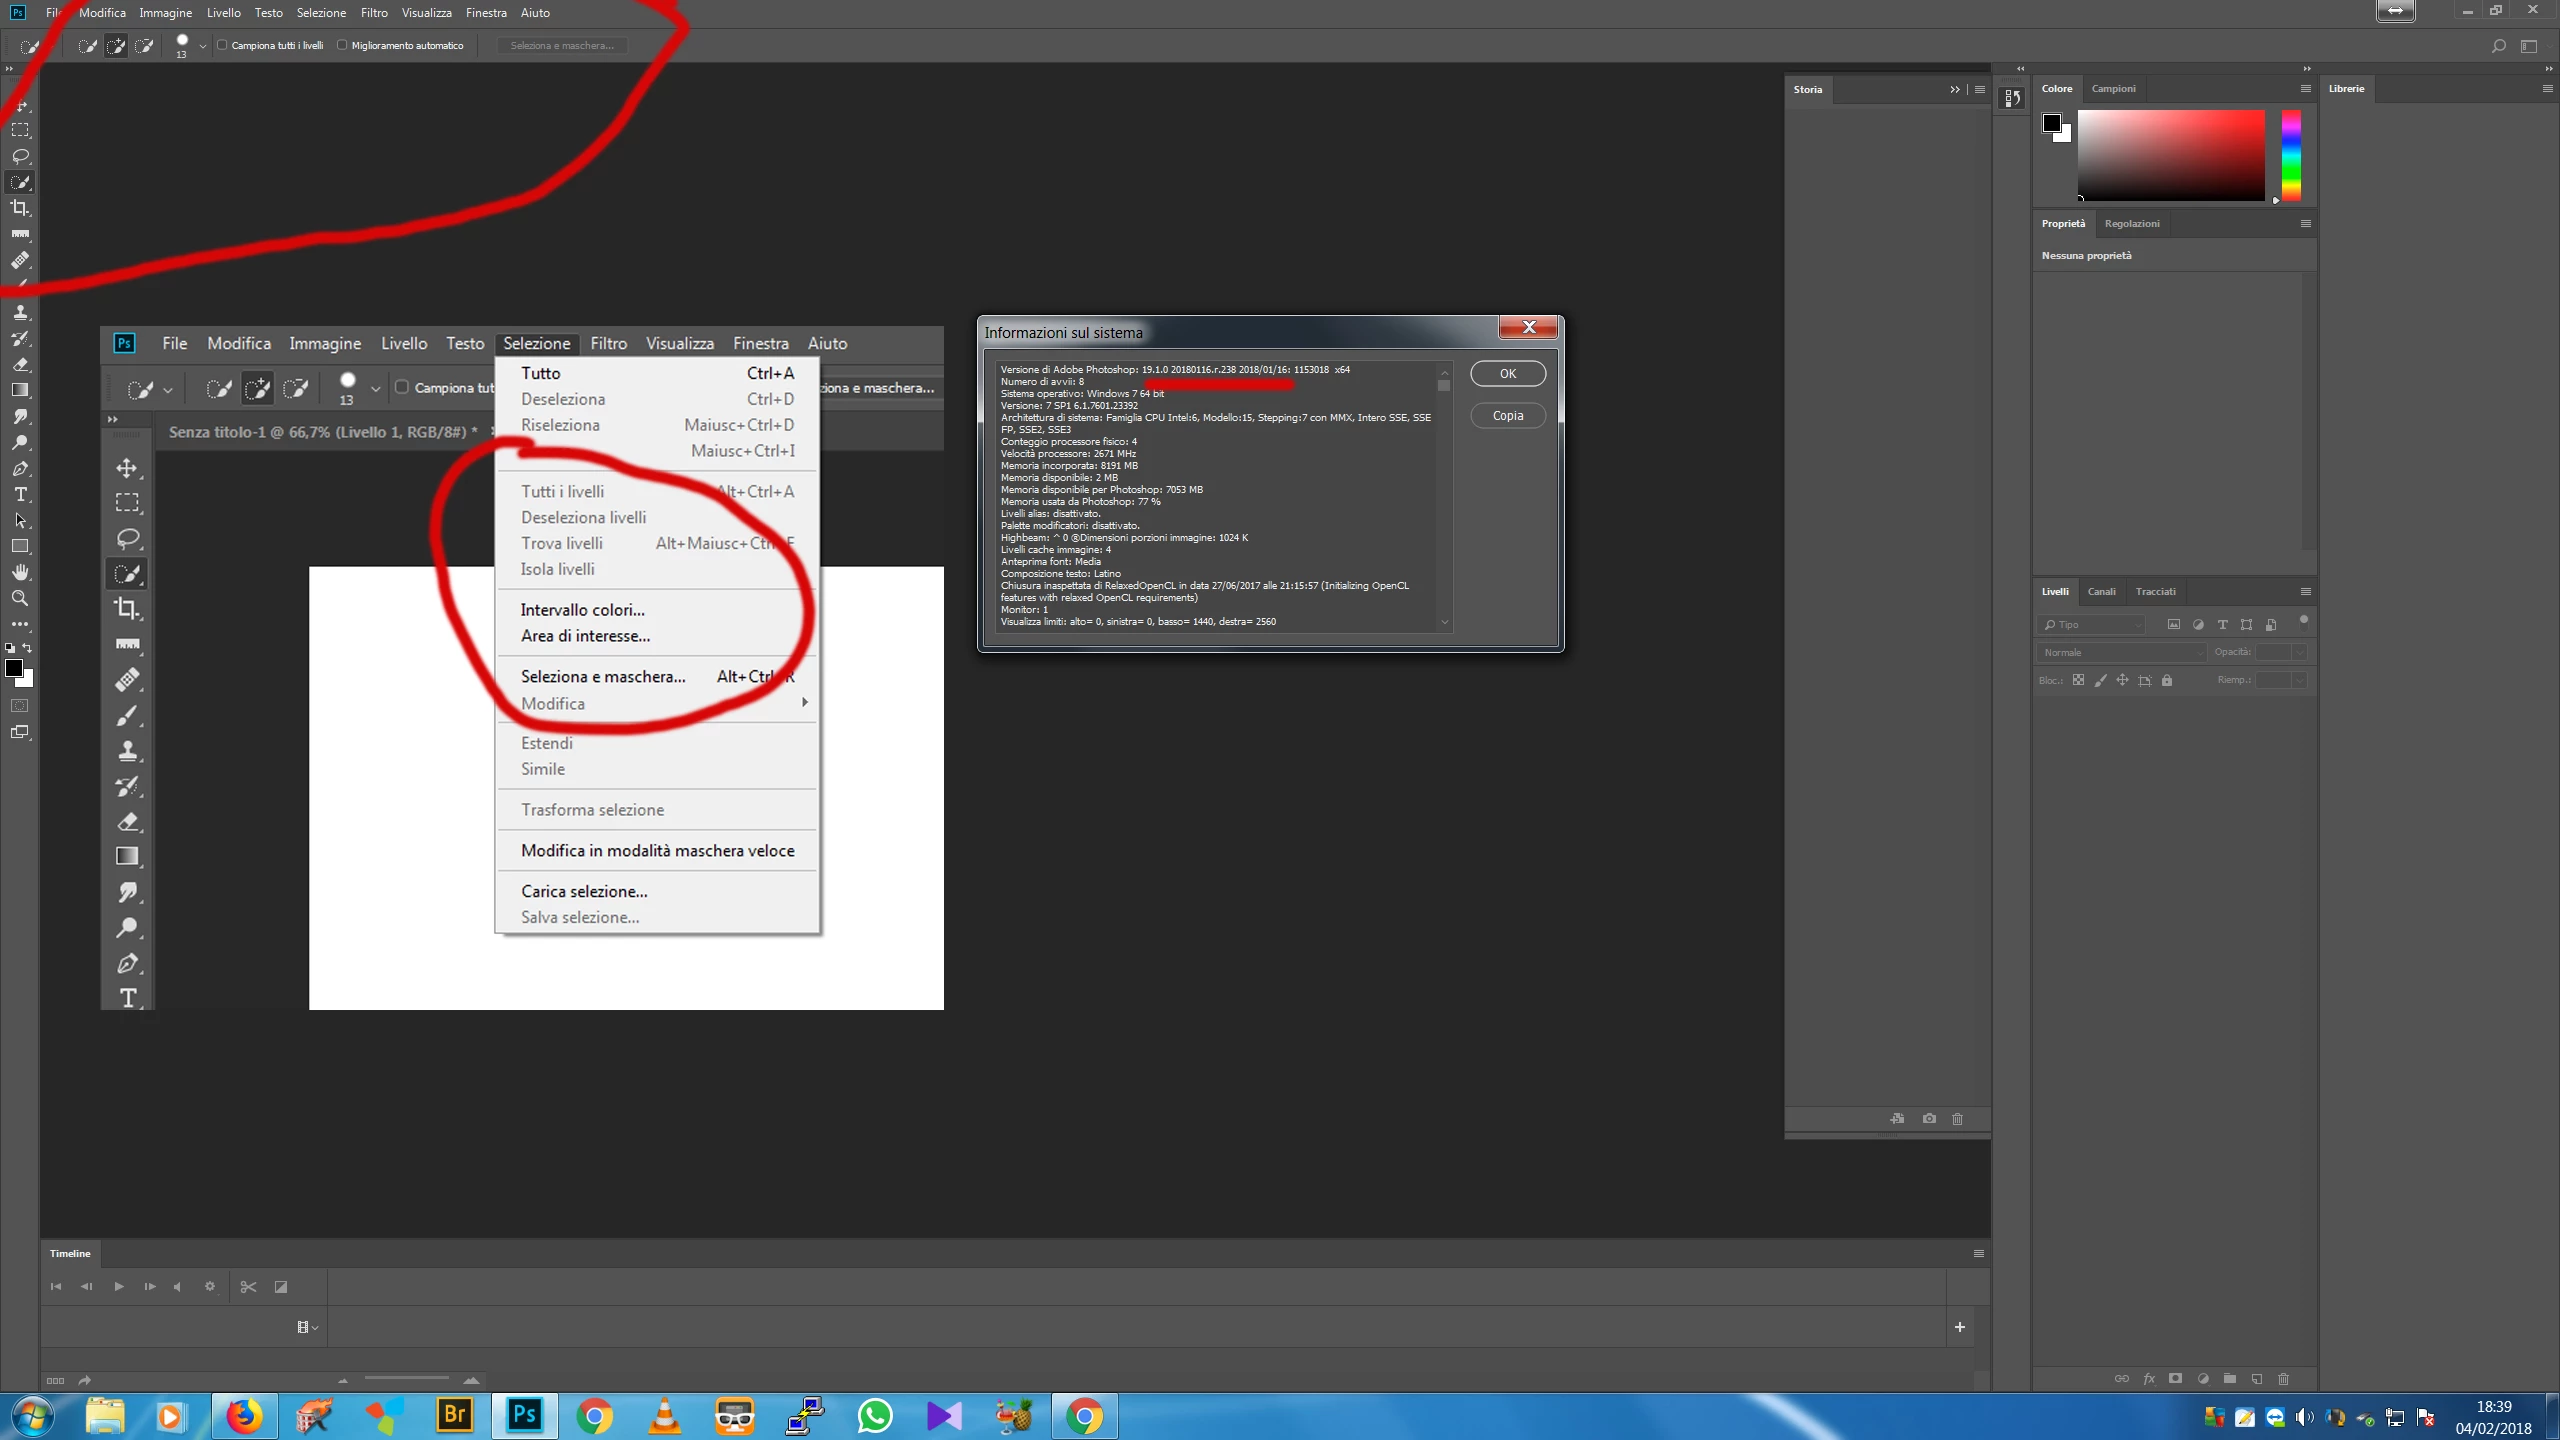
Task: Click the lock all icon in Livelli
Action: click(2167, 680)
